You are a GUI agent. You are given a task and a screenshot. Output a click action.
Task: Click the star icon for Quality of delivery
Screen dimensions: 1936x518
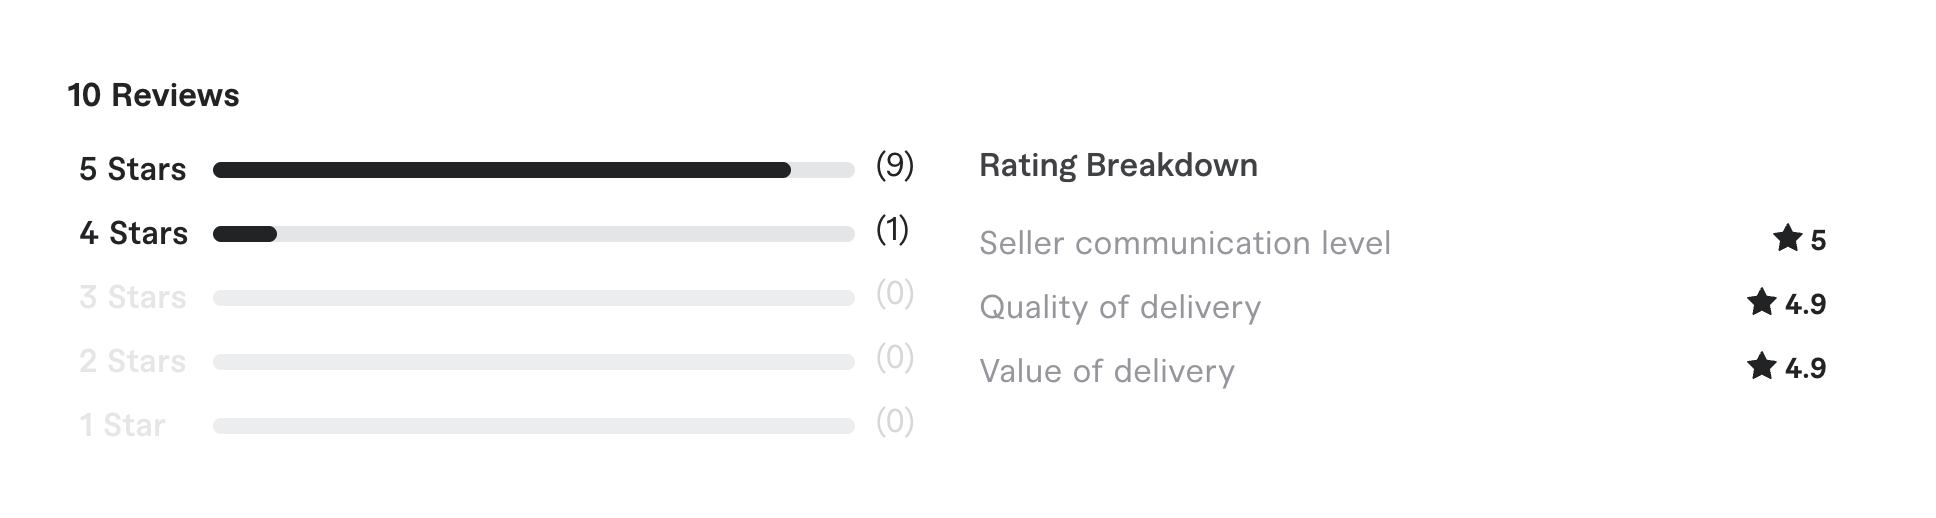coord(1761,302)
